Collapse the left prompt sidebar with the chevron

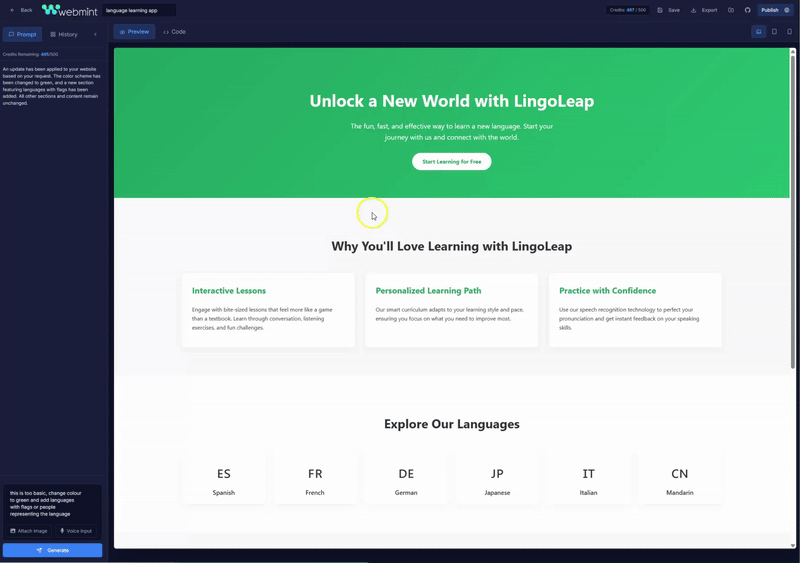(x=96, y=34)
